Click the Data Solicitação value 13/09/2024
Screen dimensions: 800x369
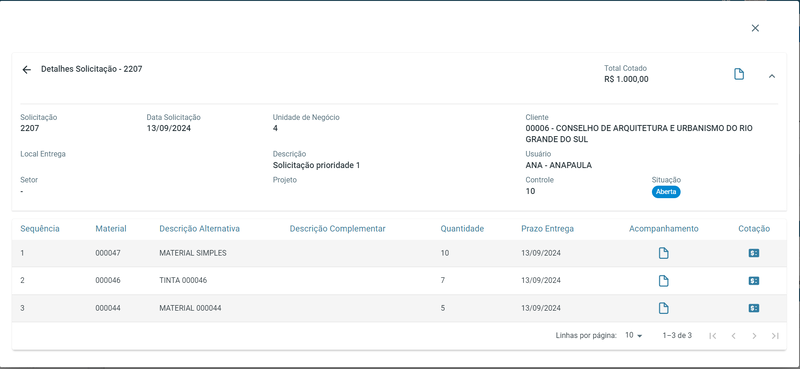[x=168, y=128]
